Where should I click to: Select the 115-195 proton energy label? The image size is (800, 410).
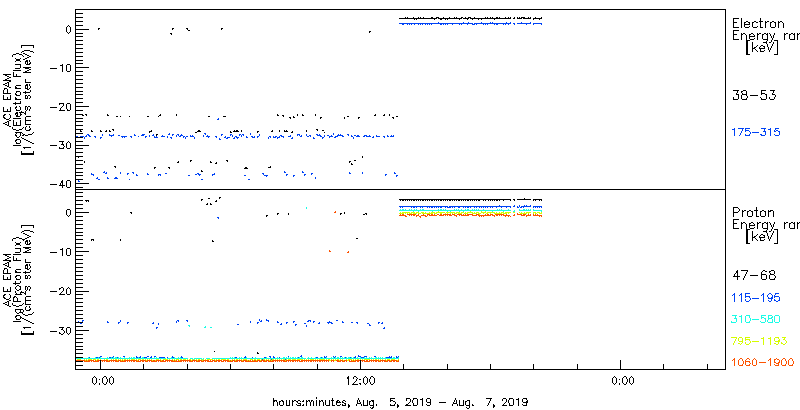click(x=756, y=298)
